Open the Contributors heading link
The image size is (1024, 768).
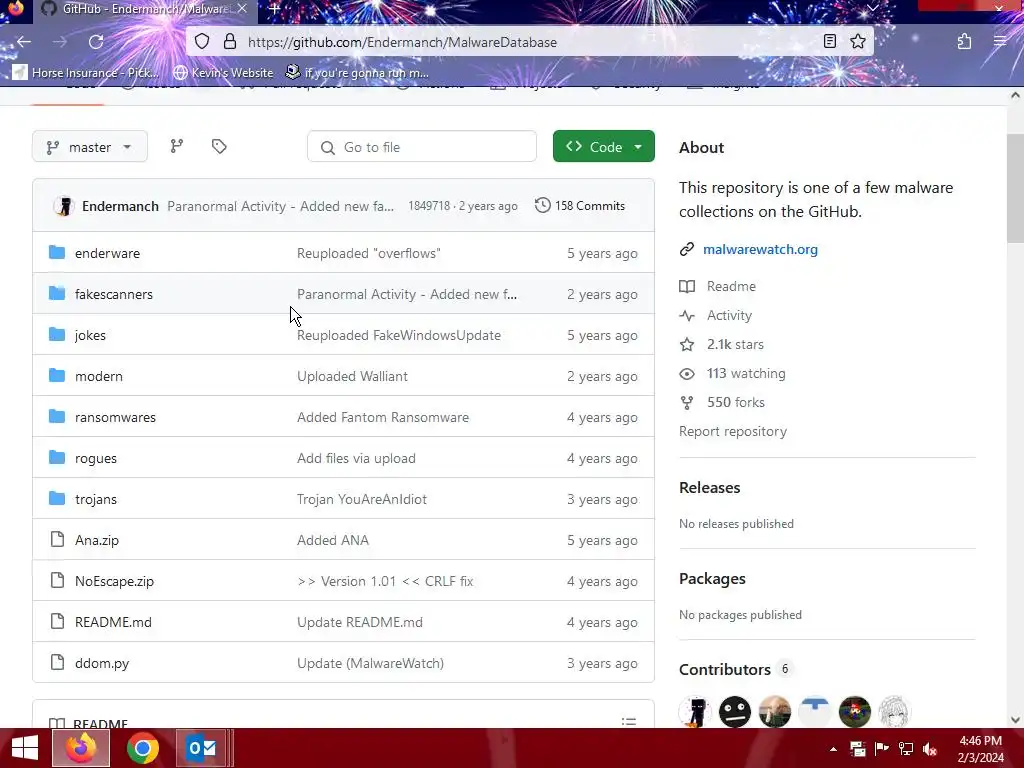(x=725, y=669)
